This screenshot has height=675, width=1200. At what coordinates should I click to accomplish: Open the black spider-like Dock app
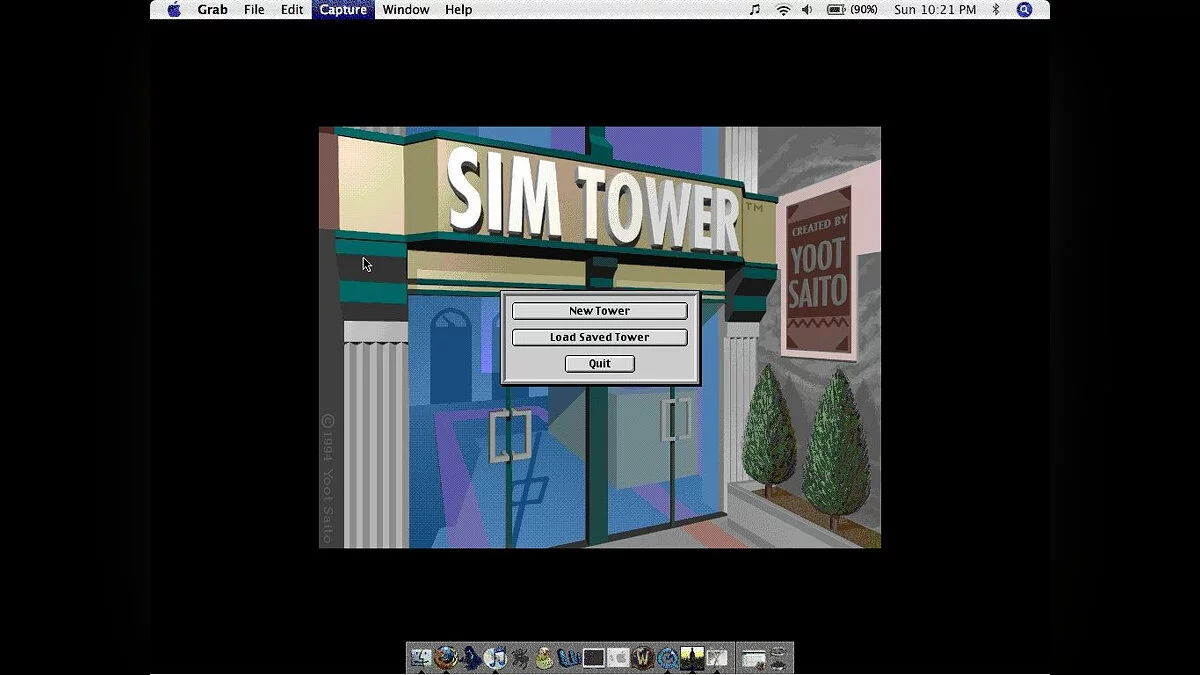[520, 658]
